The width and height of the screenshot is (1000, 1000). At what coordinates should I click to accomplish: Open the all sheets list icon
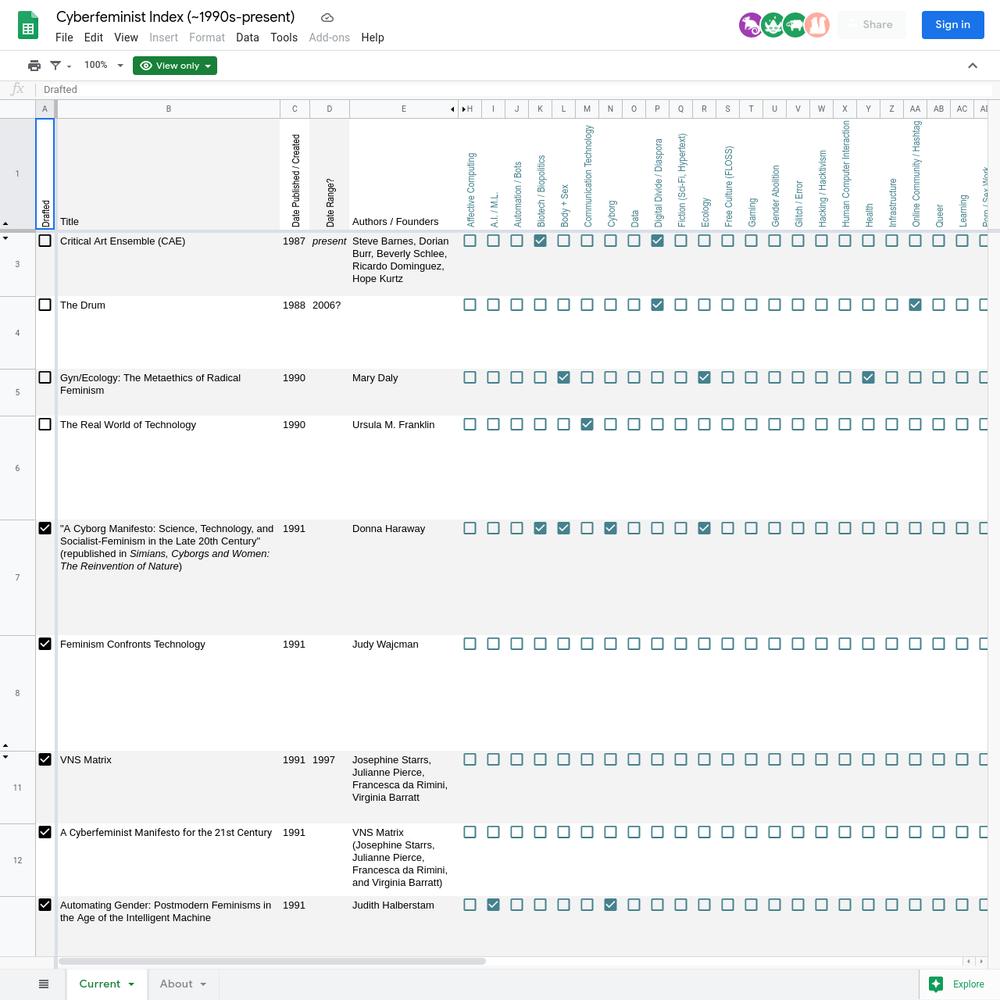tap(43, 984)
